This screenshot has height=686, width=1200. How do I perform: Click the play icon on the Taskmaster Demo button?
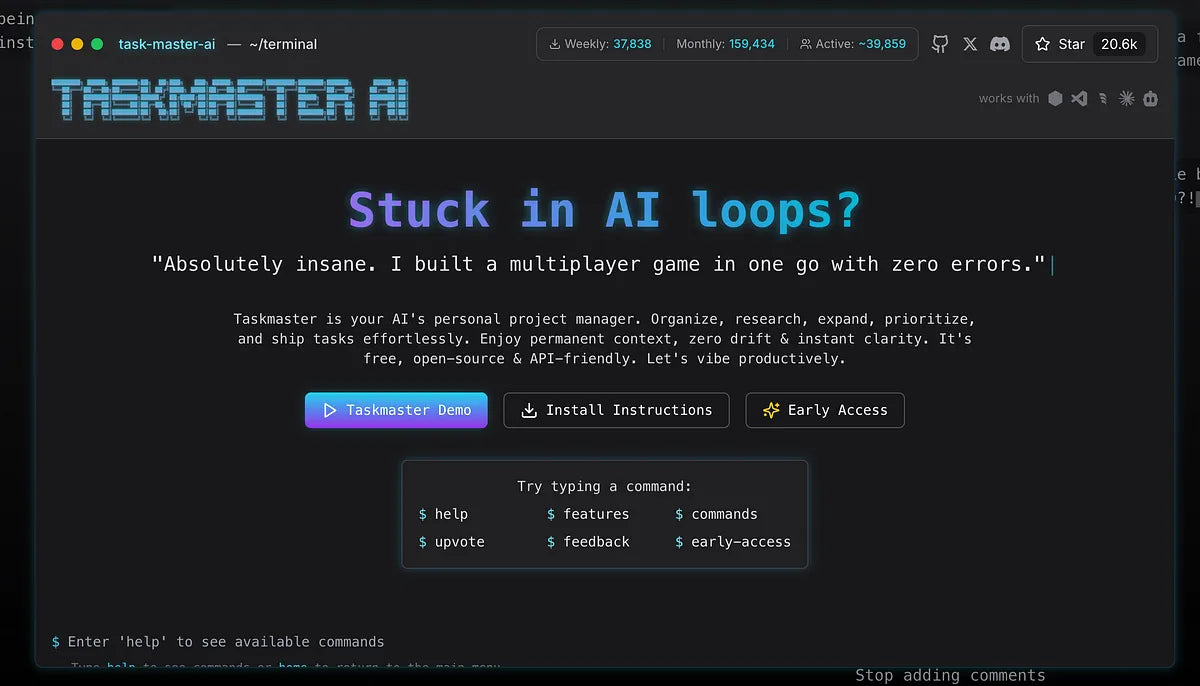tap(327, 410)
